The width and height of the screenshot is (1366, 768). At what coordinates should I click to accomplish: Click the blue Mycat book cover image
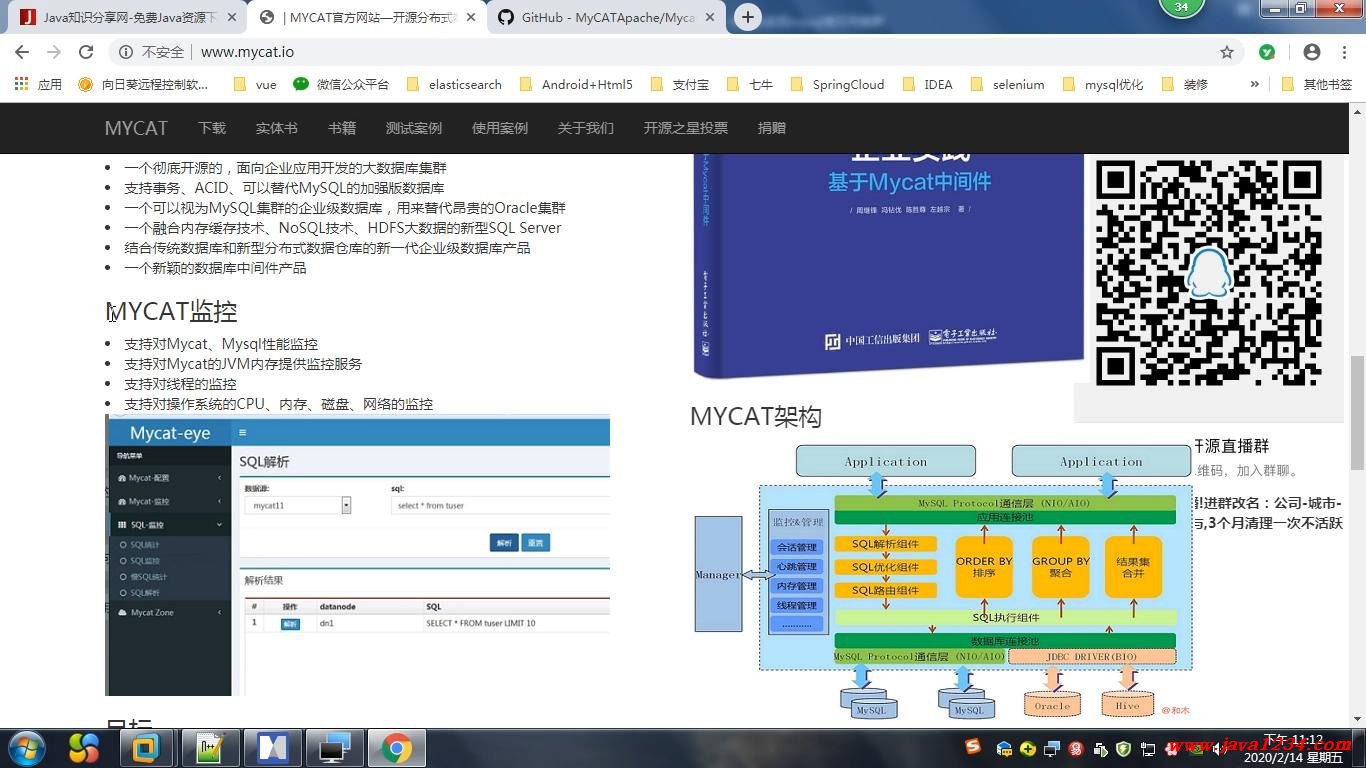click(x=889, y=266)
